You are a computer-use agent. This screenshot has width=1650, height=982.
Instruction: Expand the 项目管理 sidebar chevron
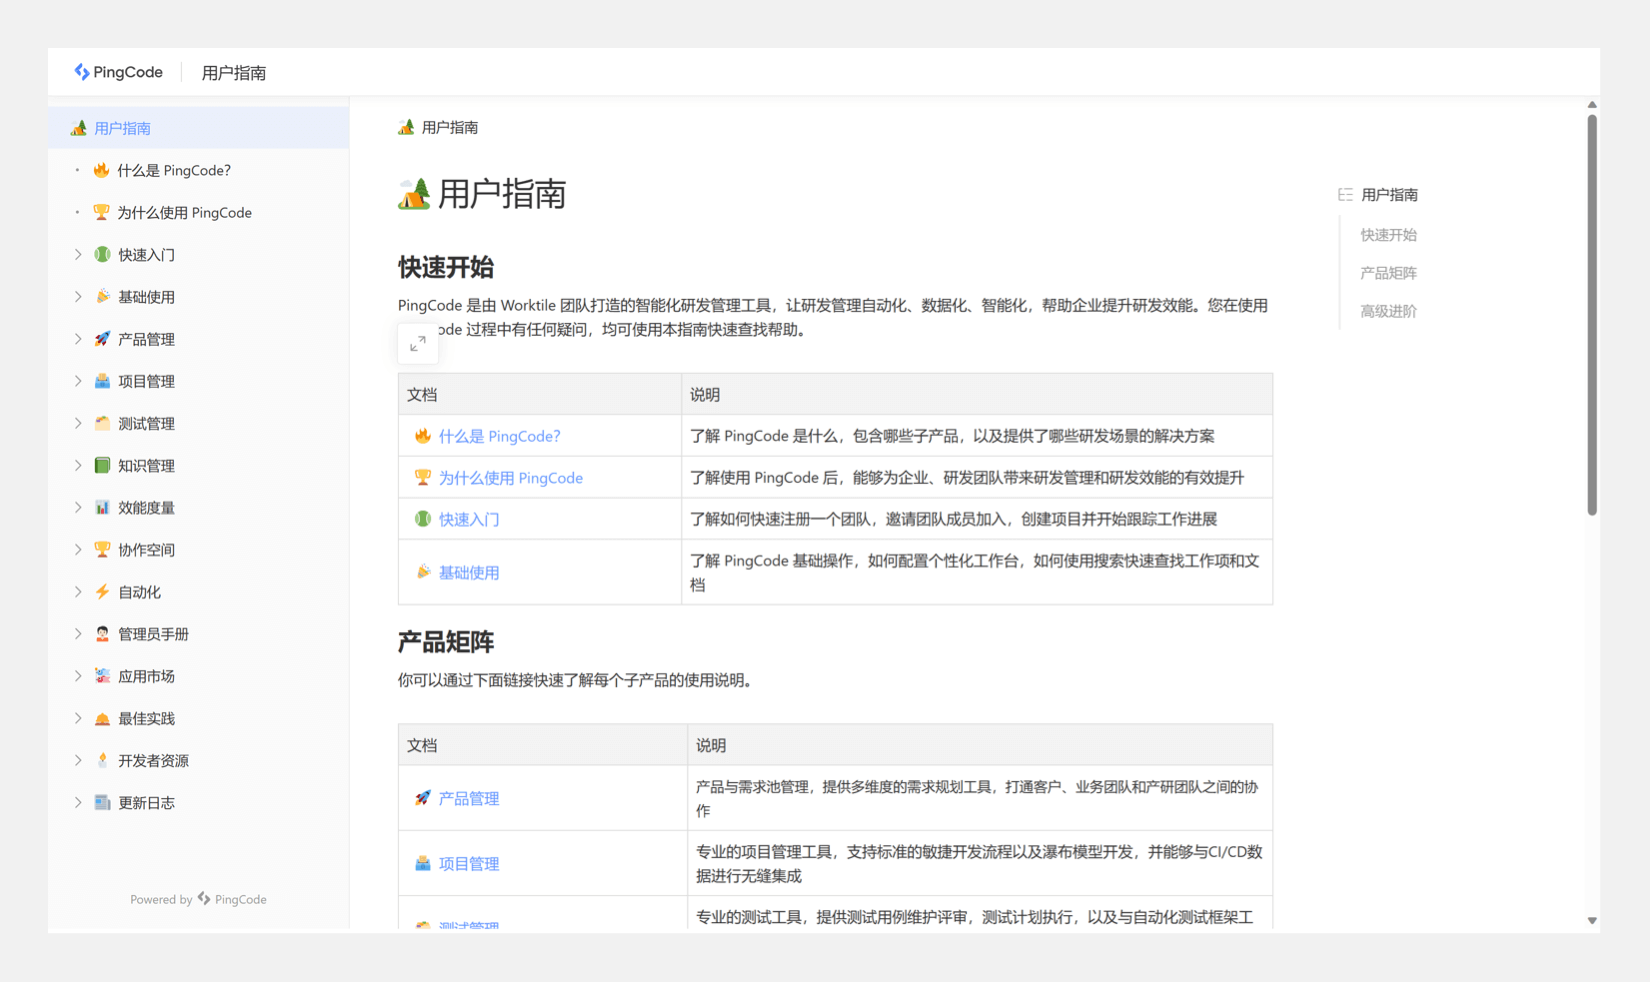coord(78,381)
